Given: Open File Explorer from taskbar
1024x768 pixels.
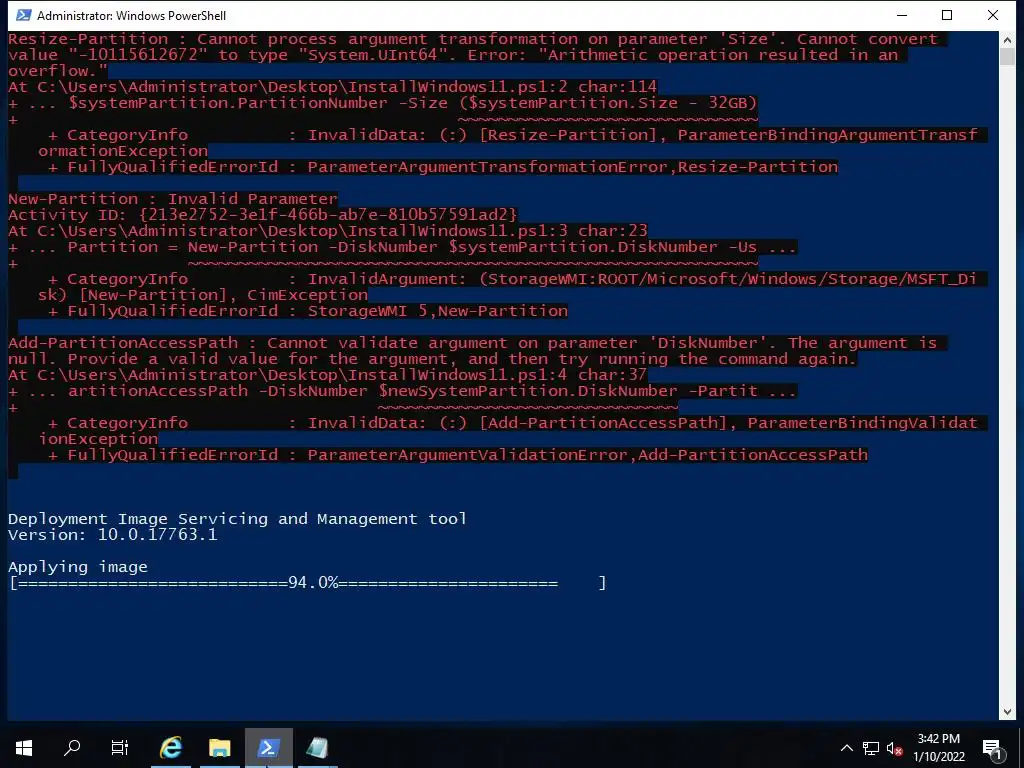Looking at the screenshot, I should tap(219, 747).
